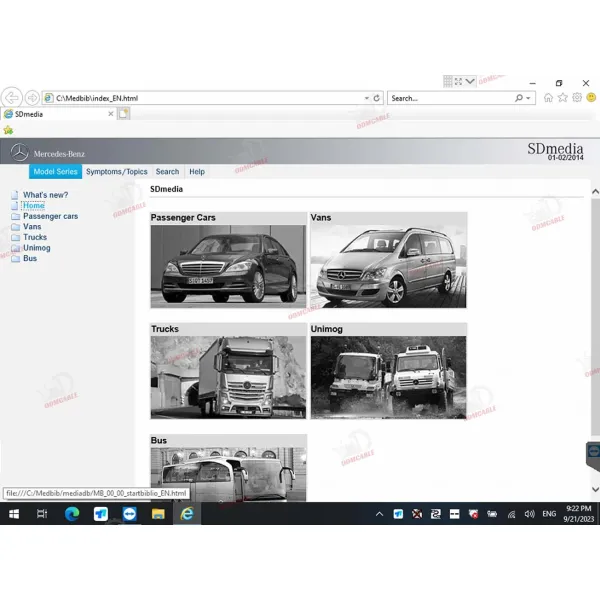Click the Vans heading label
Image resolution: width=600 pixels, height=600 pixels.
321,217
